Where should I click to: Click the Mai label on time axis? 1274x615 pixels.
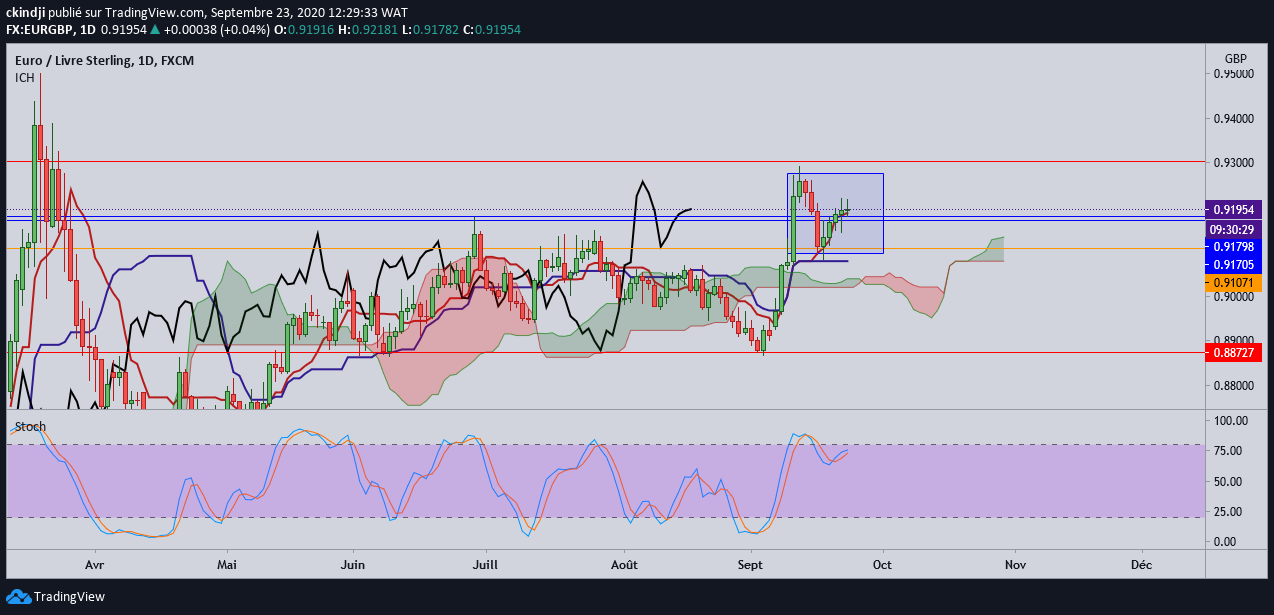pos(227,564)
